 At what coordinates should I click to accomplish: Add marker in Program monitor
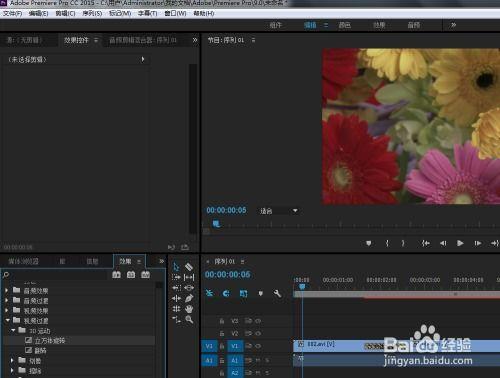click(x=369, y=243)
